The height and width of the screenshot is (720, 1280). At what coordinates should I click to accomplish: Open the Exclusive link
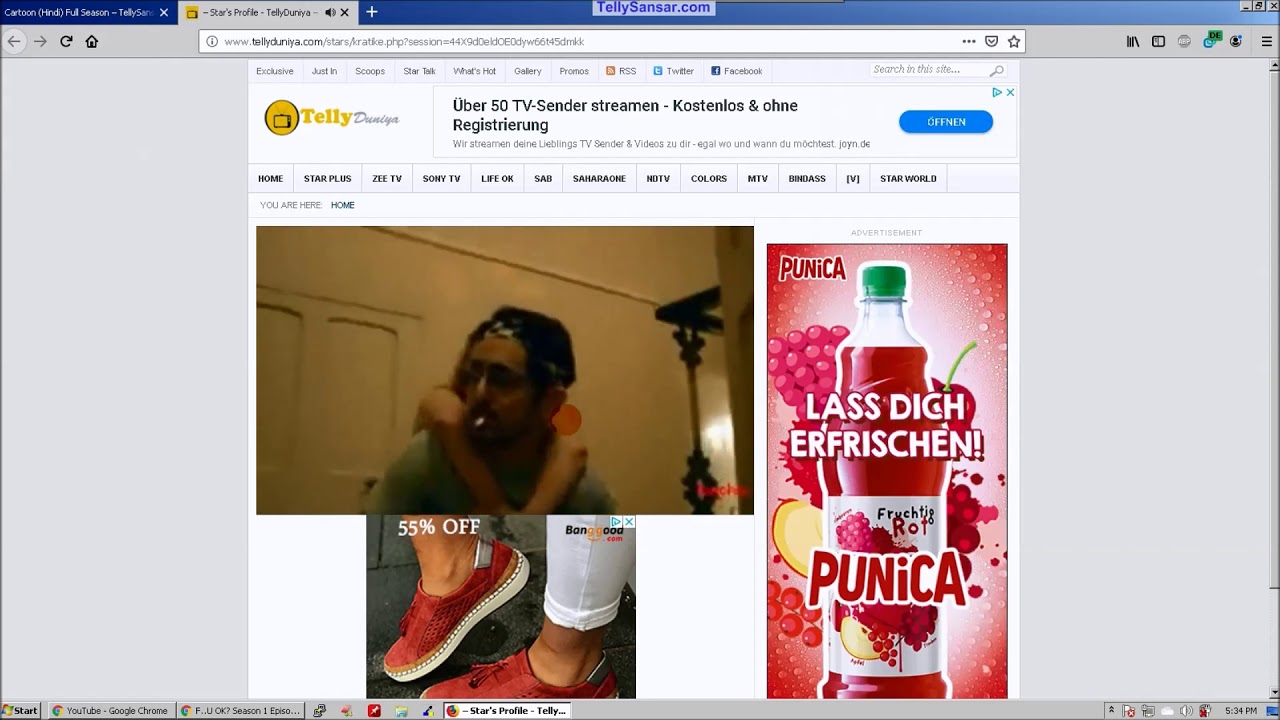pyautogui.click(x=274, y=71)
